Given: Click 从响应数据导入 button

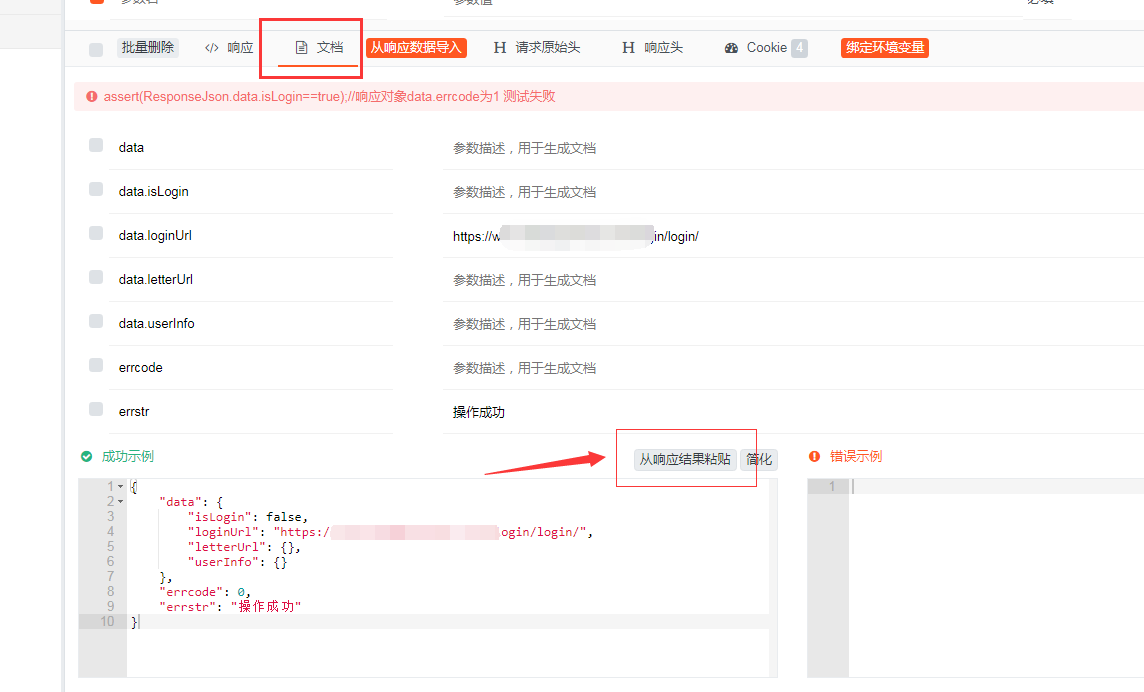Looking at the screenshot, I should click(x=416, y=47).
